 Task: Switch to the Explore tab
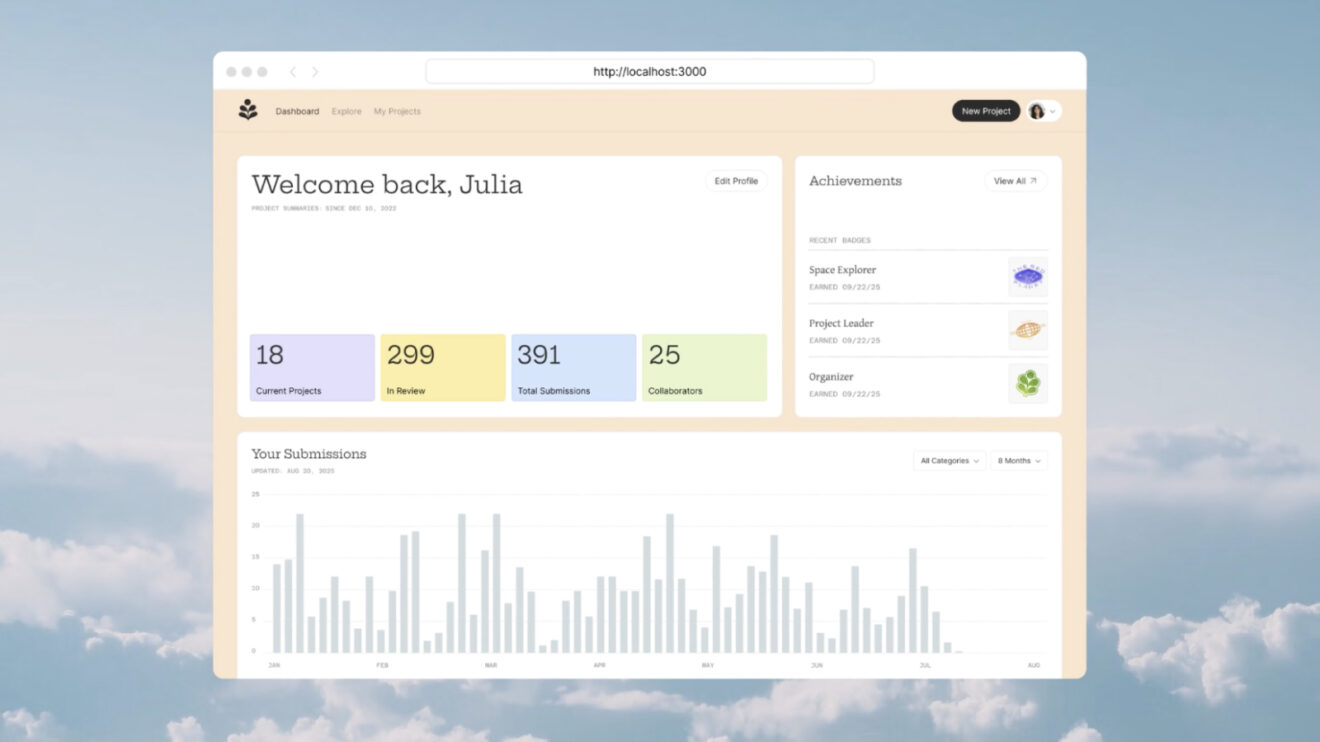pyautogui.click(x=346, y=111)
